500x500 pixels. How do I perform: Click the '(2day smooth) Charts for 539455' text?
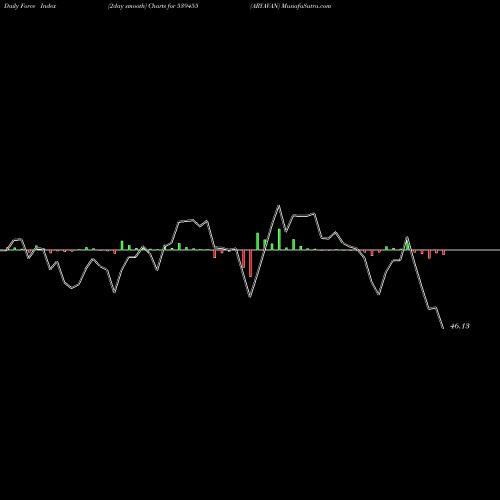click(x=153, y=6)
